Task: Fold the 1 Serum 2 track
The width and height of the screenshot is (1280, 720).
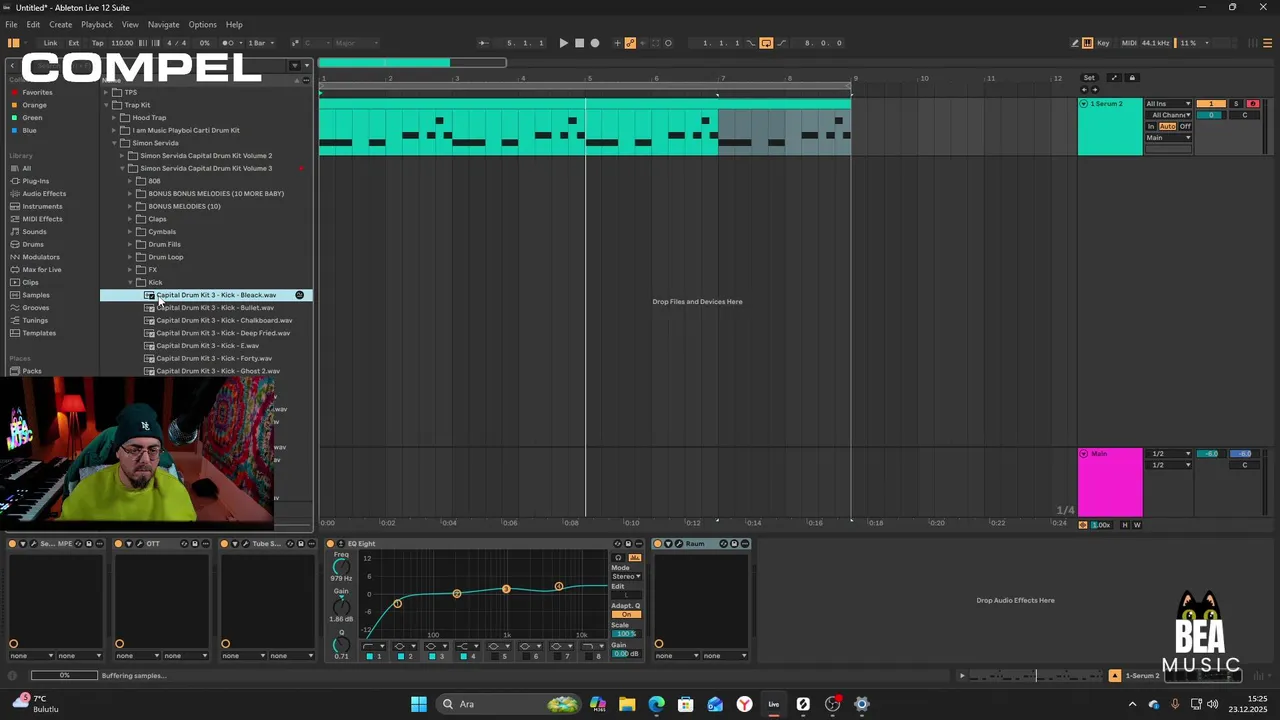Action: (x=1083, y=104)
